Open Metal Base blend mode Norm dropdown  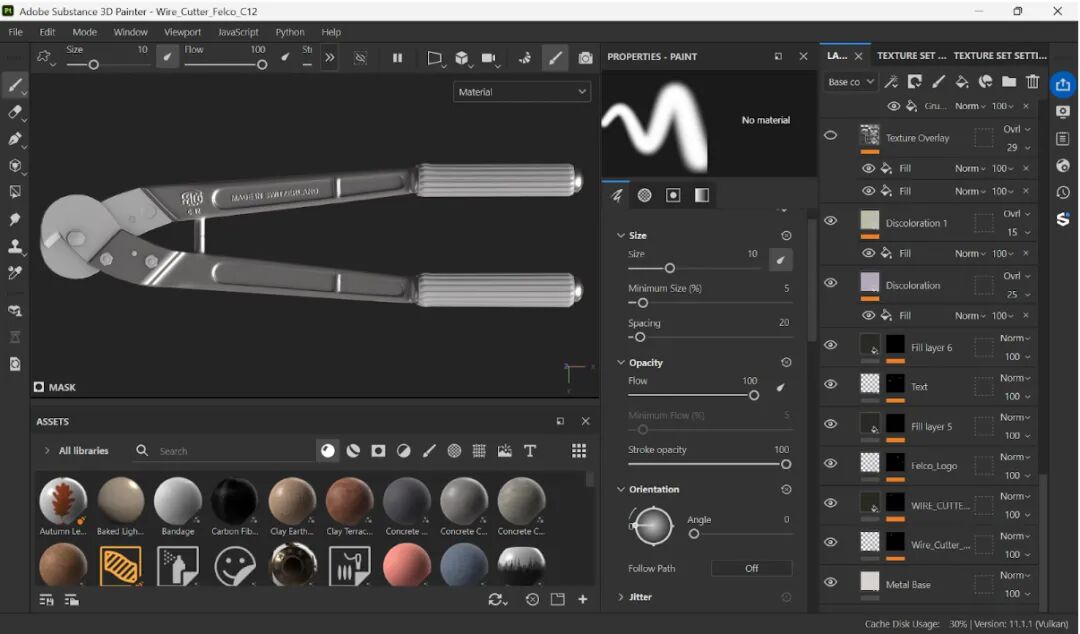pos(1015,575)
